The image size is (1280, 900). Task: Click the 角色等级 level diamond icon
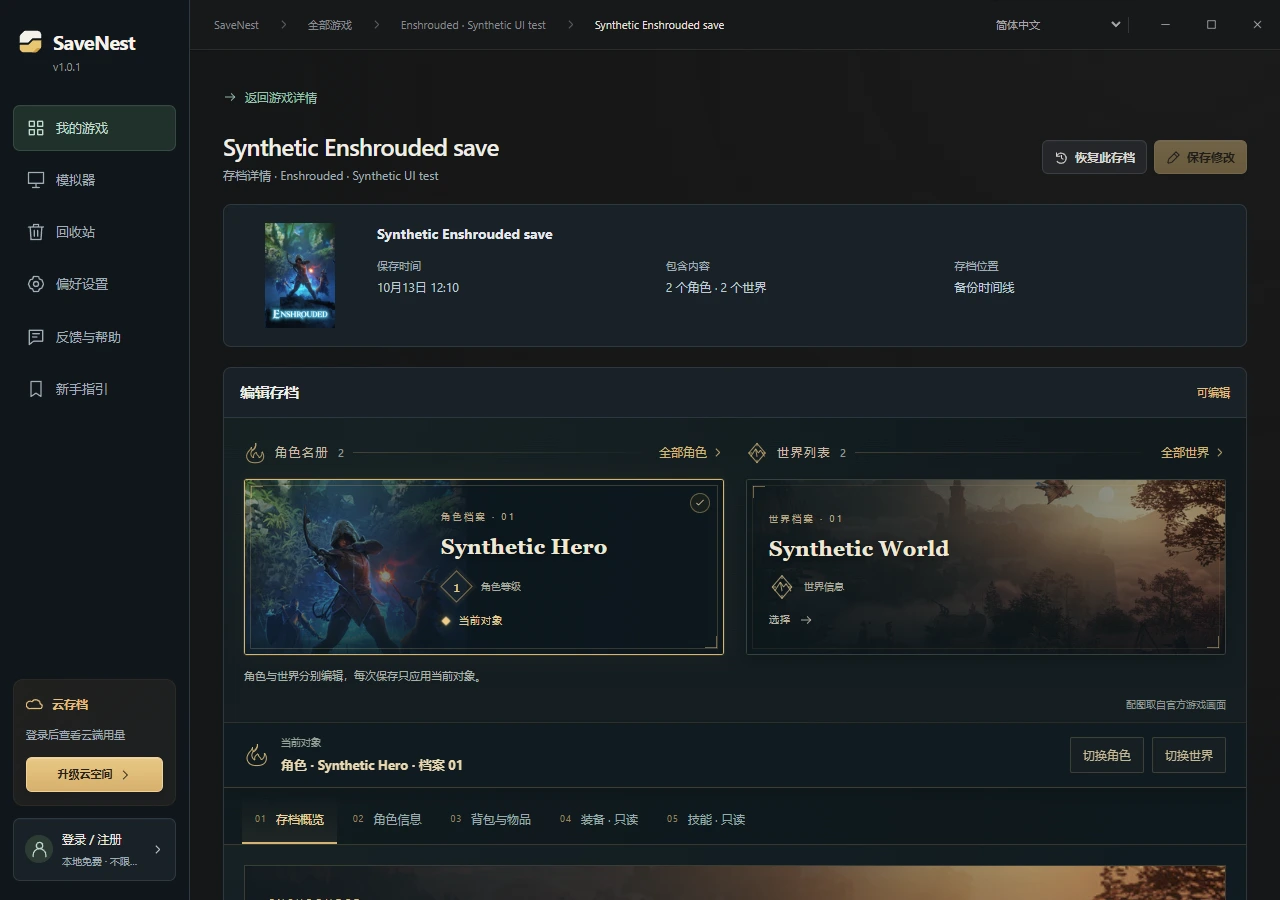point(457,587)
